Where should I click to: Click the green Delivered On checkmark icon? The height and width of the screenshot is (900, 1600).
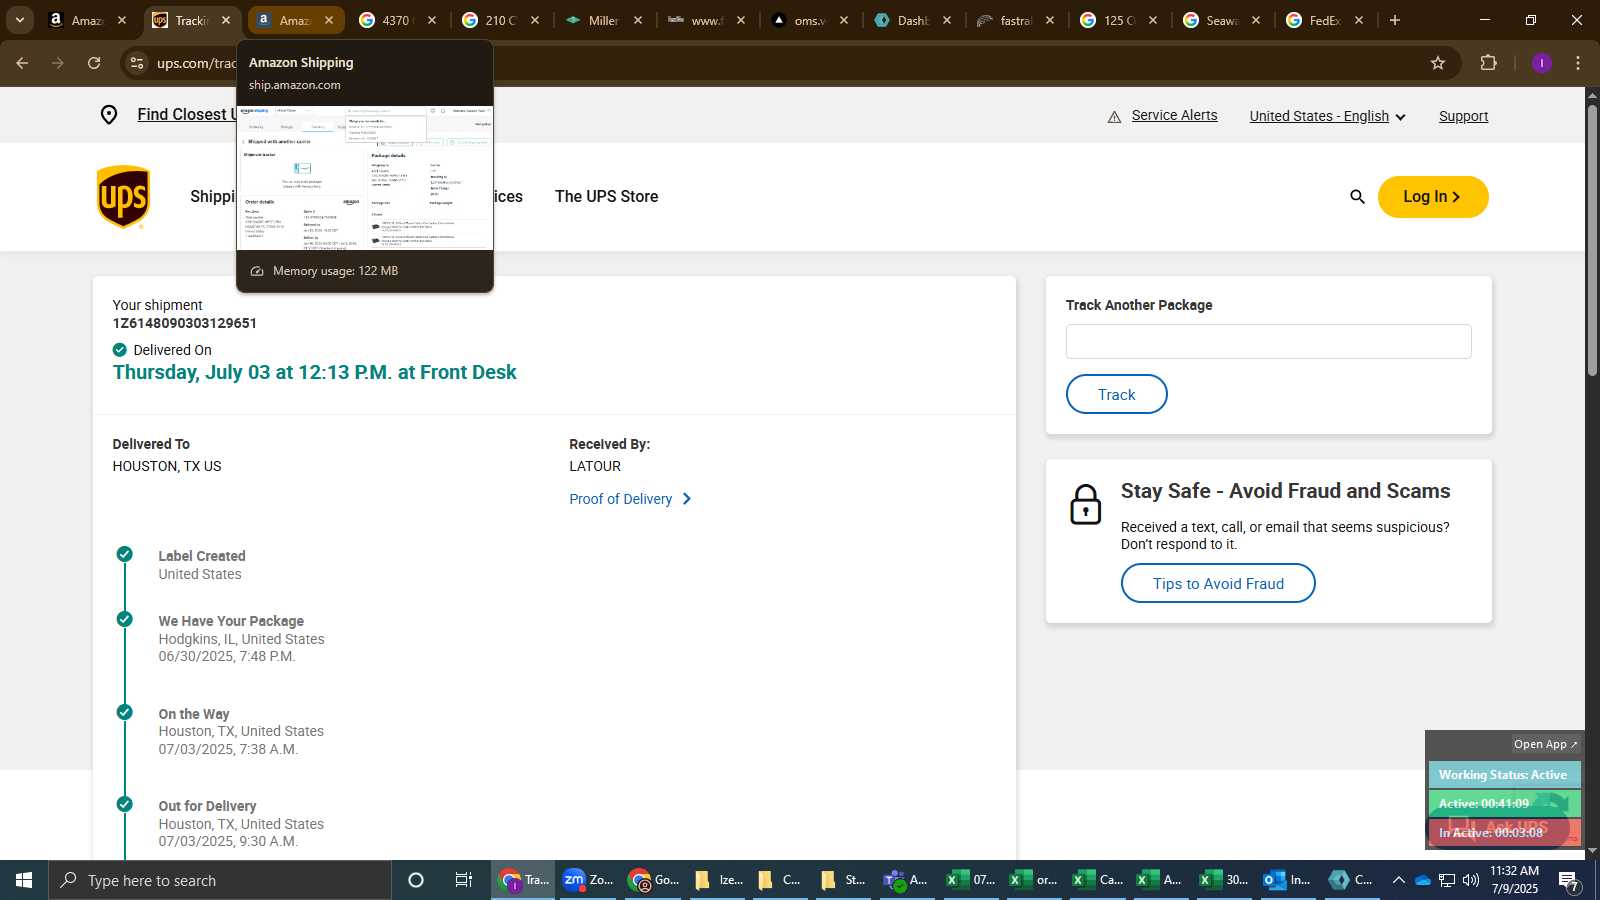pos(120,350)
